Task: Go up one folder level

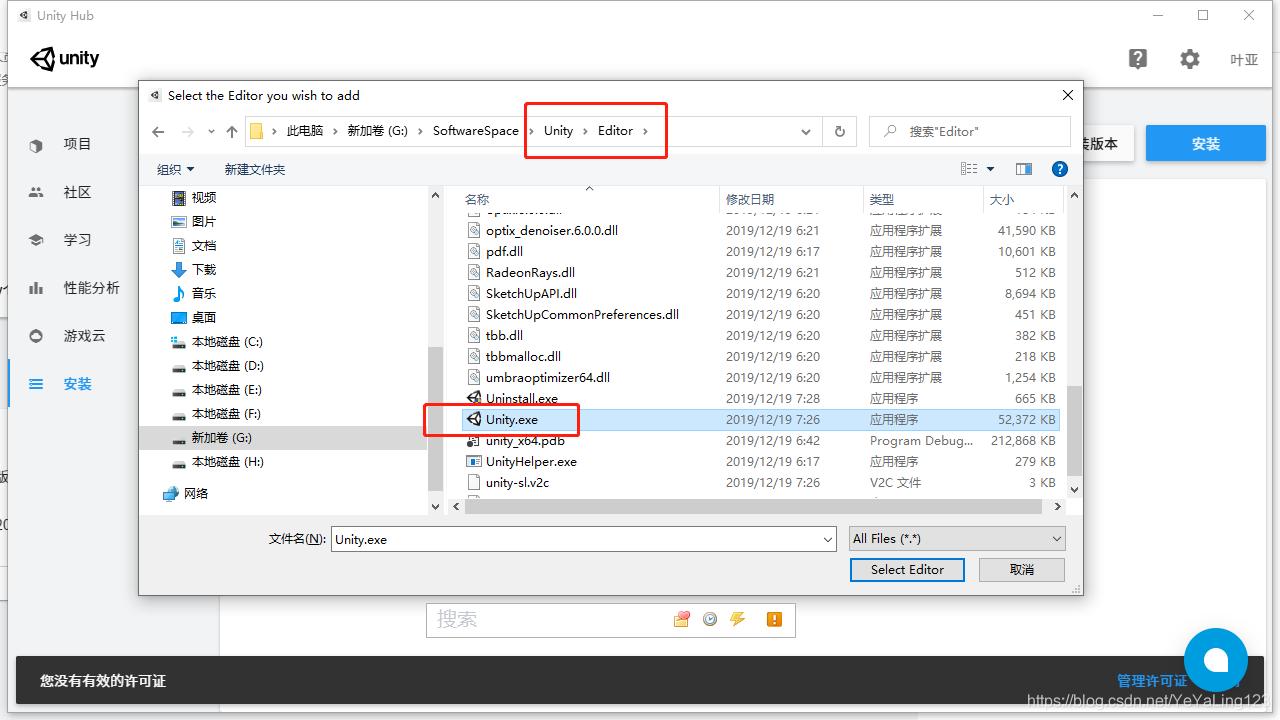Action: pyautogui.click(x=232, y=131)
